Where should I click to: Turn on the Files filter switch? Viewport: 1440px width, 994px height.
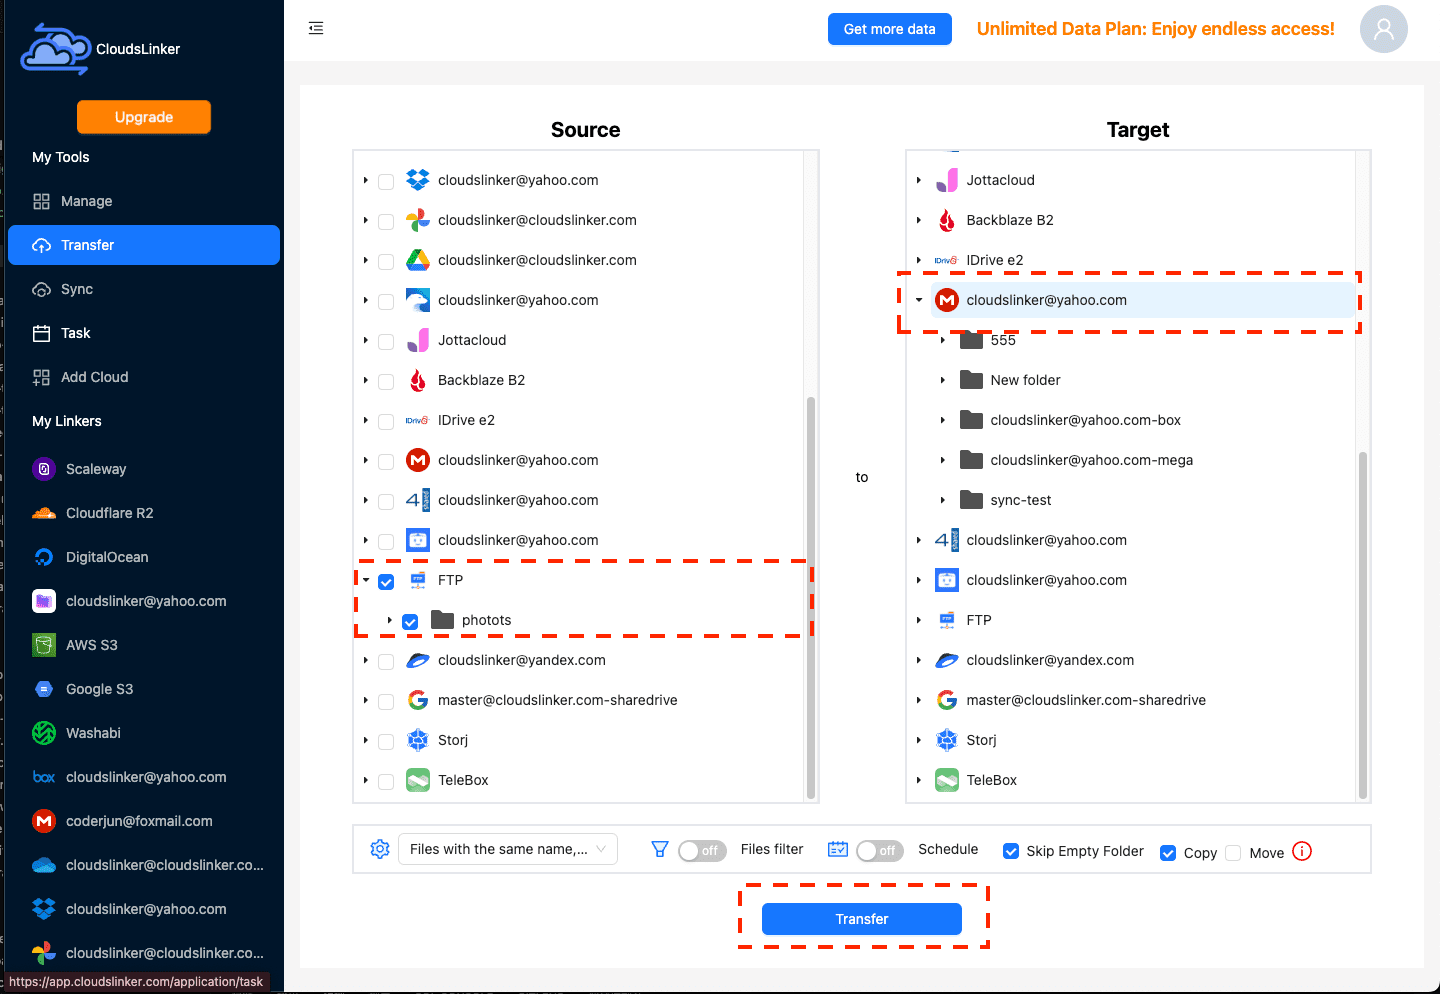pos(702,850)
